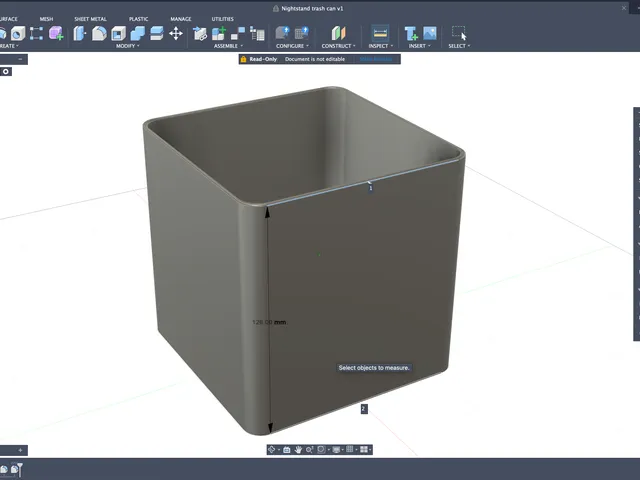Select the Shell tool icon
Image resolution: width=640 pixels, height=480 pixels.
click(x=118, y=33)
